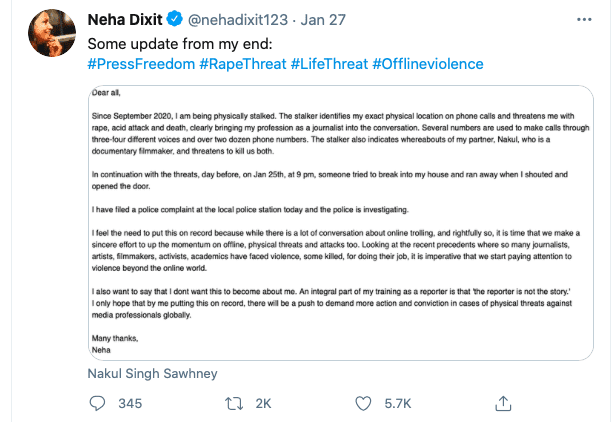Click the tagged Nakul Singh Sawhney name

(152, 373)
